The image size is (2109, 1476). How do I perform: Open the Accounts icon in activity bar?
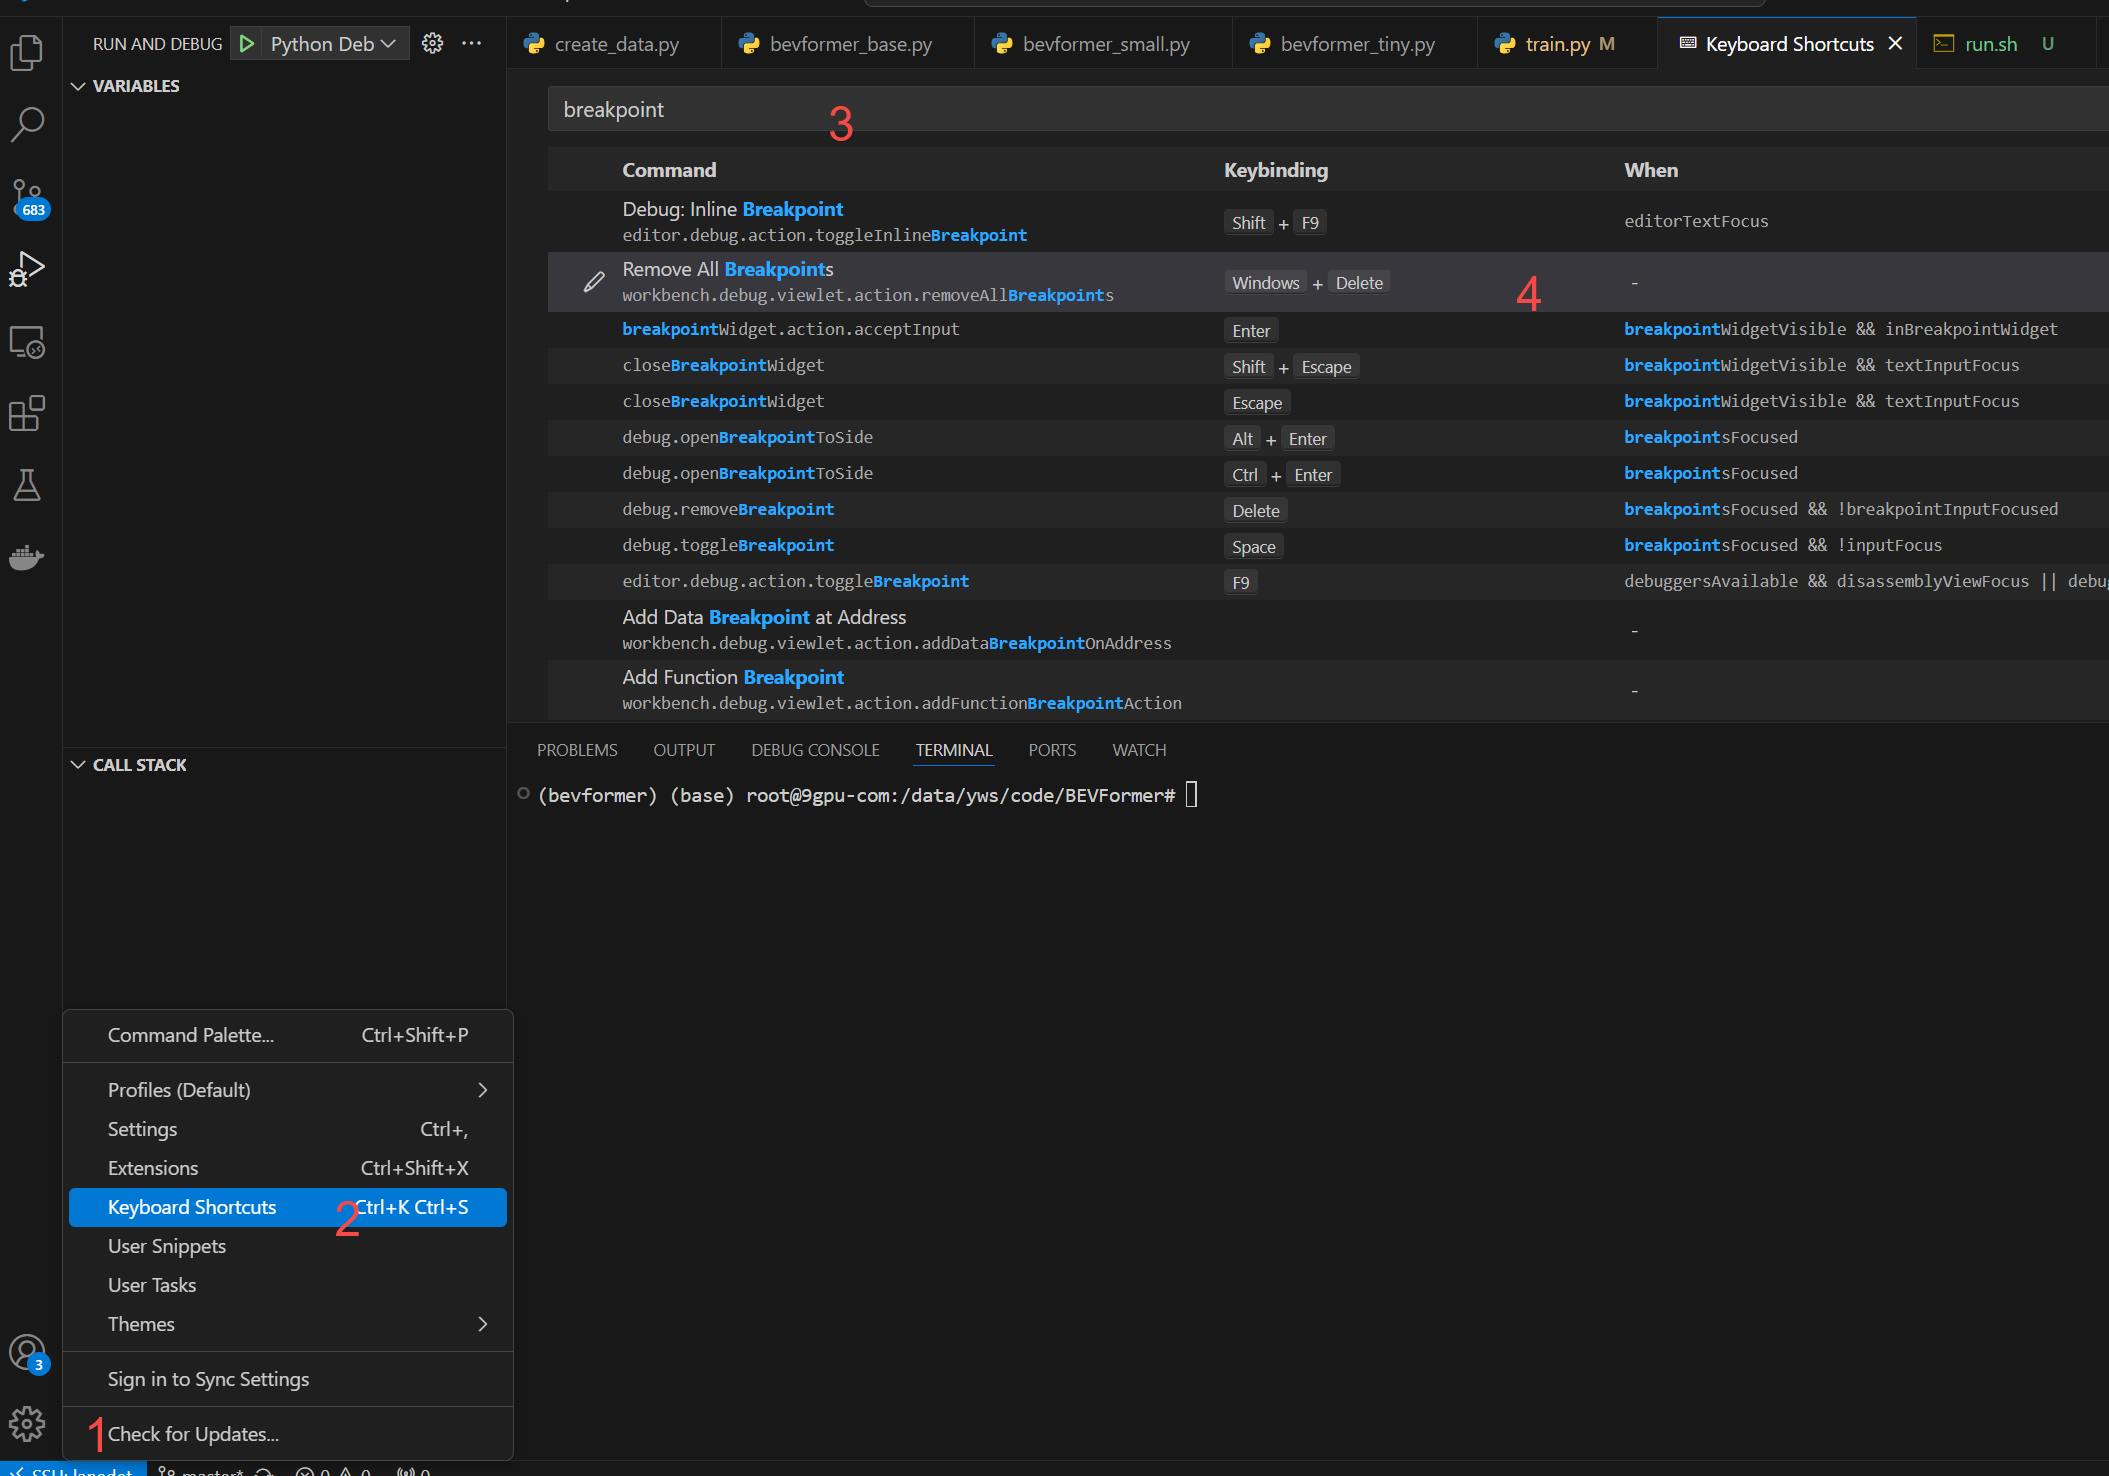(x=27, y=1352)
